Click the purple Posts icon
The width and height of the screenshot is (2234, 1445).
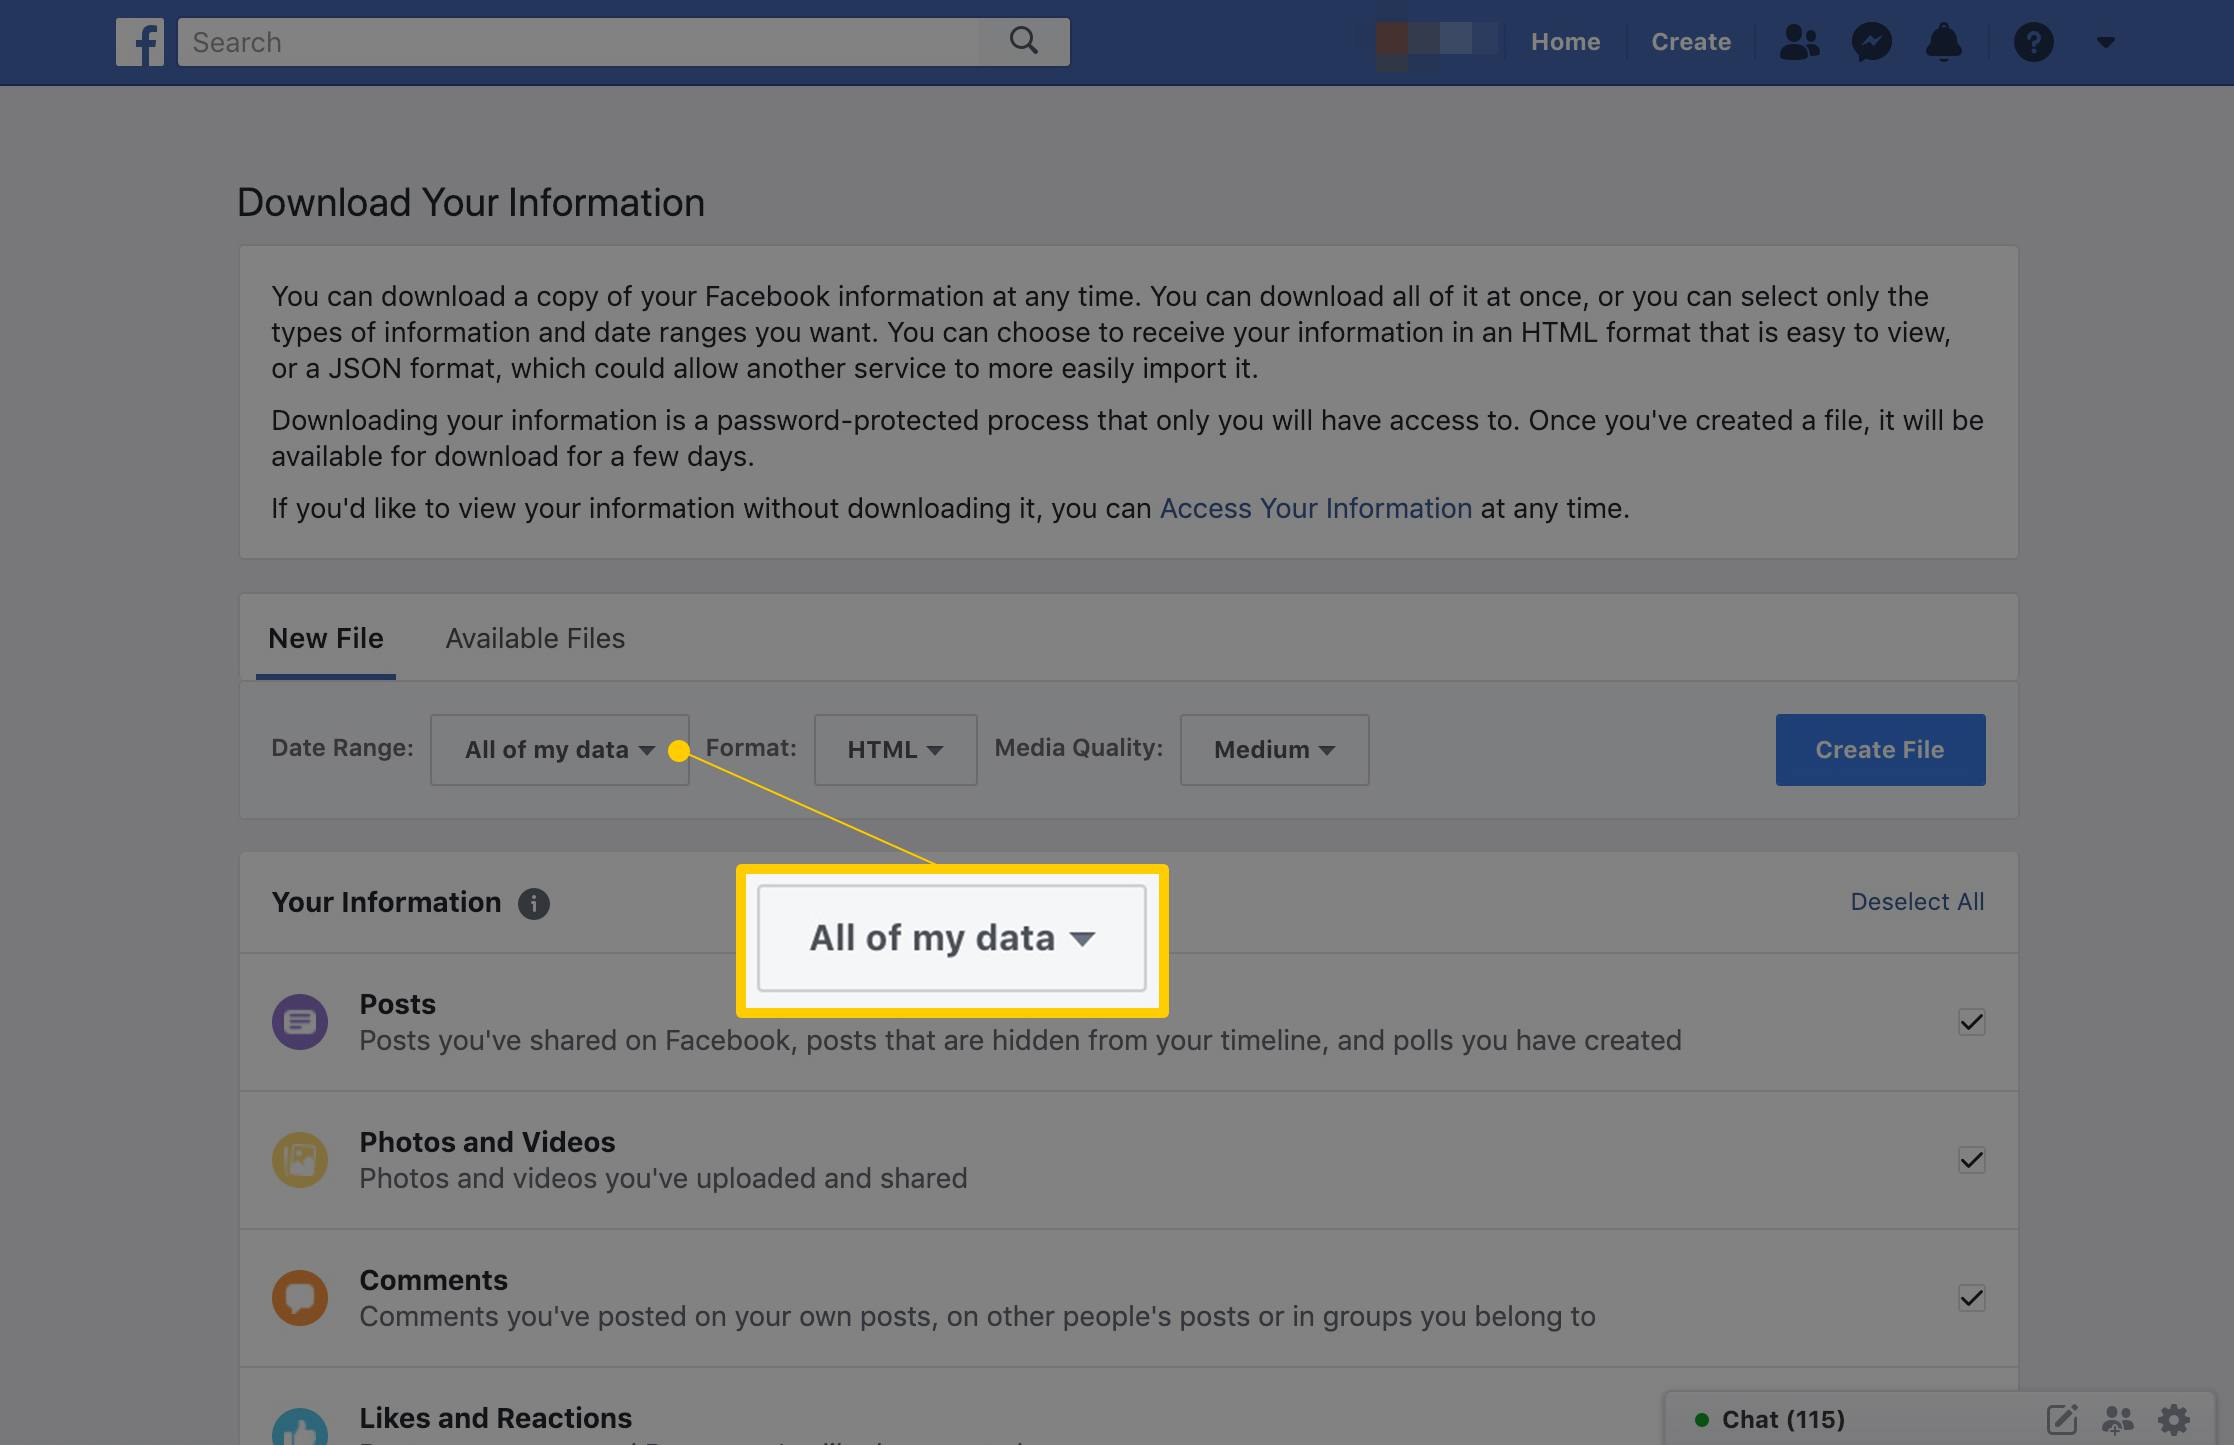(300, 1021)
